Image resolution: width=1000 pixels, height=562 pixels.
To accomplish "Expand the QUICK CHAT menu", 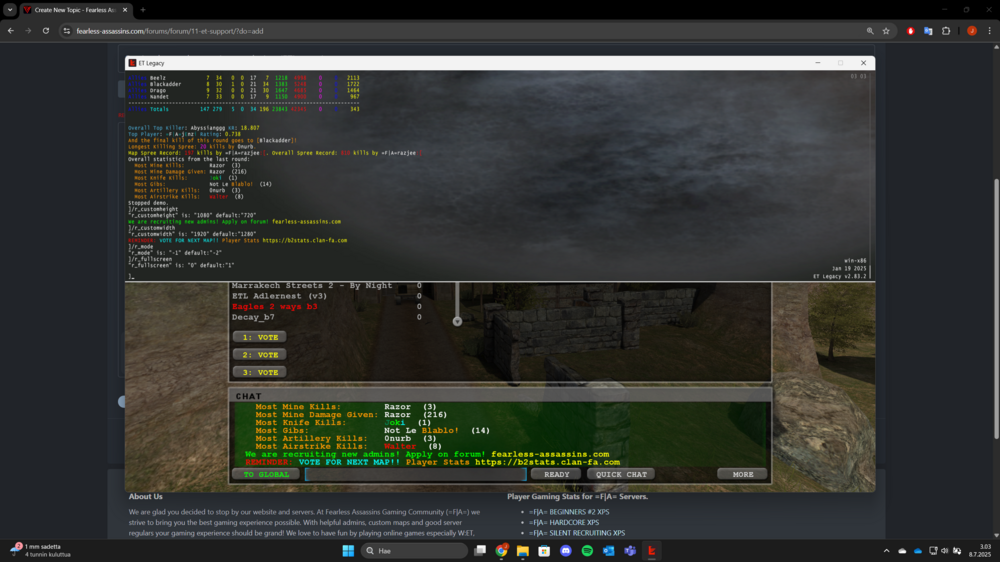I will (x=621, y=475).
